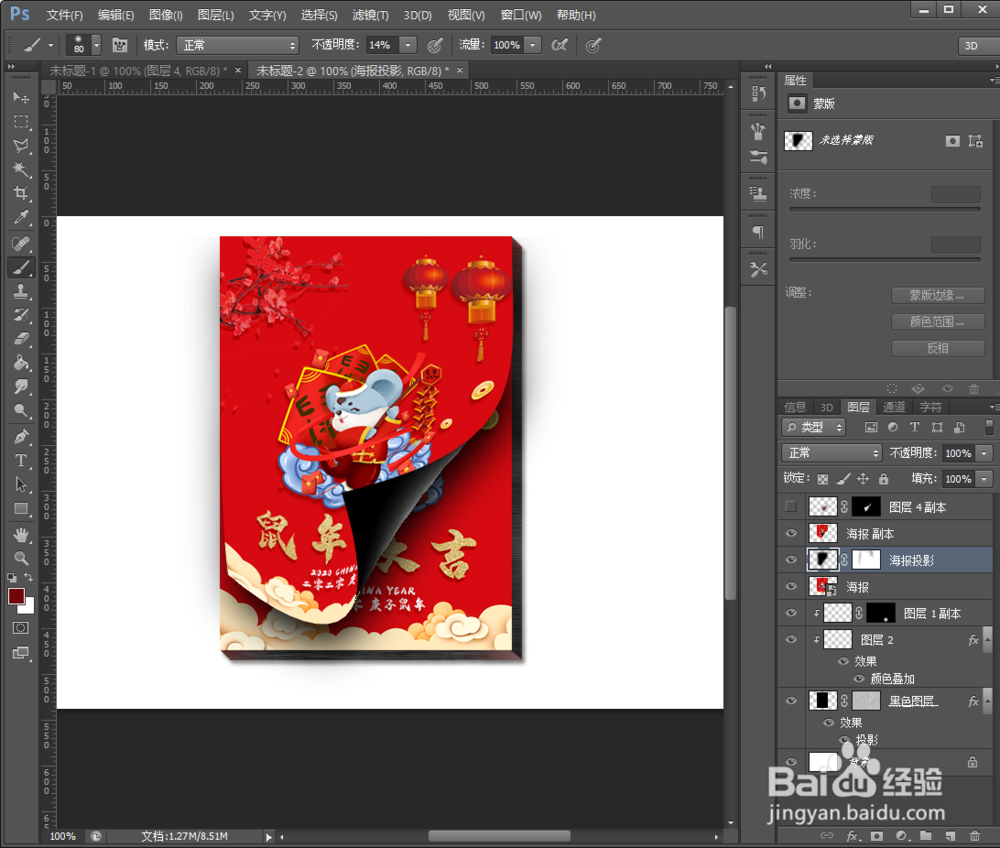This screenshot has width=1000, height=848.
Task: Select the Paint Bucket tool
Action: coord(21,363)
